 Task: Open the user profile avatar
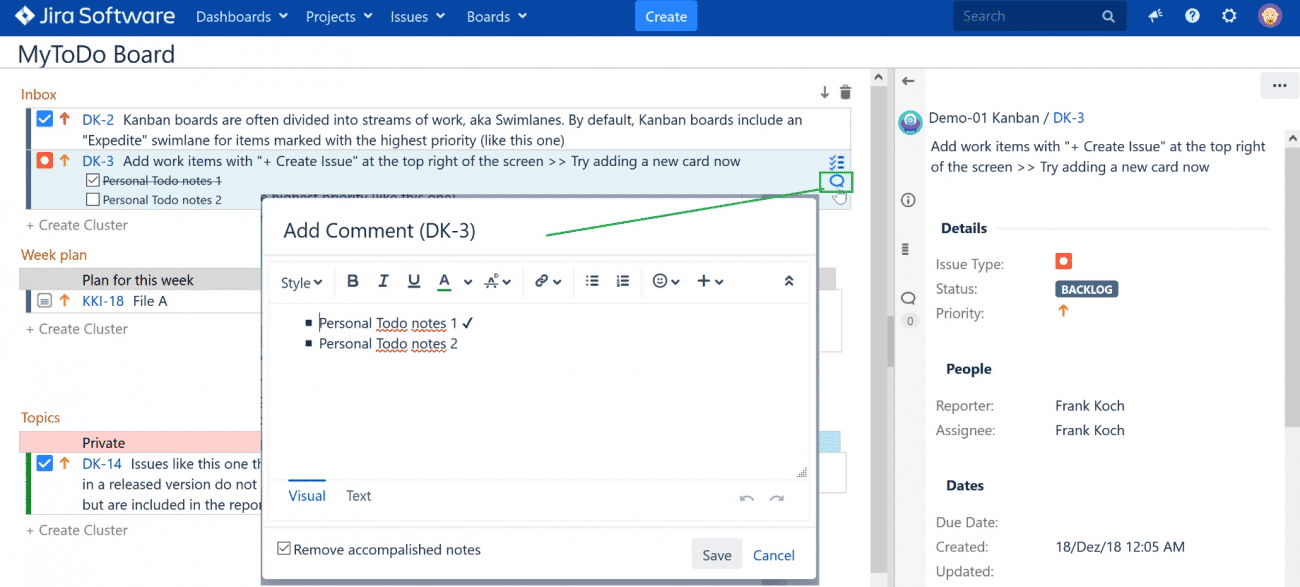pos(1270,16)
